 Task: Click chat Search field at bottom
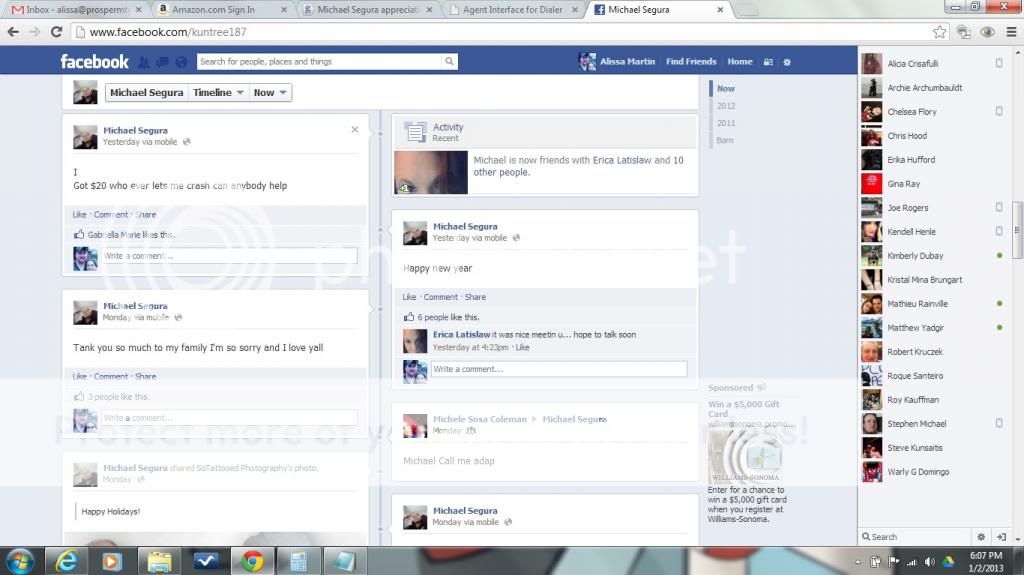918,536
